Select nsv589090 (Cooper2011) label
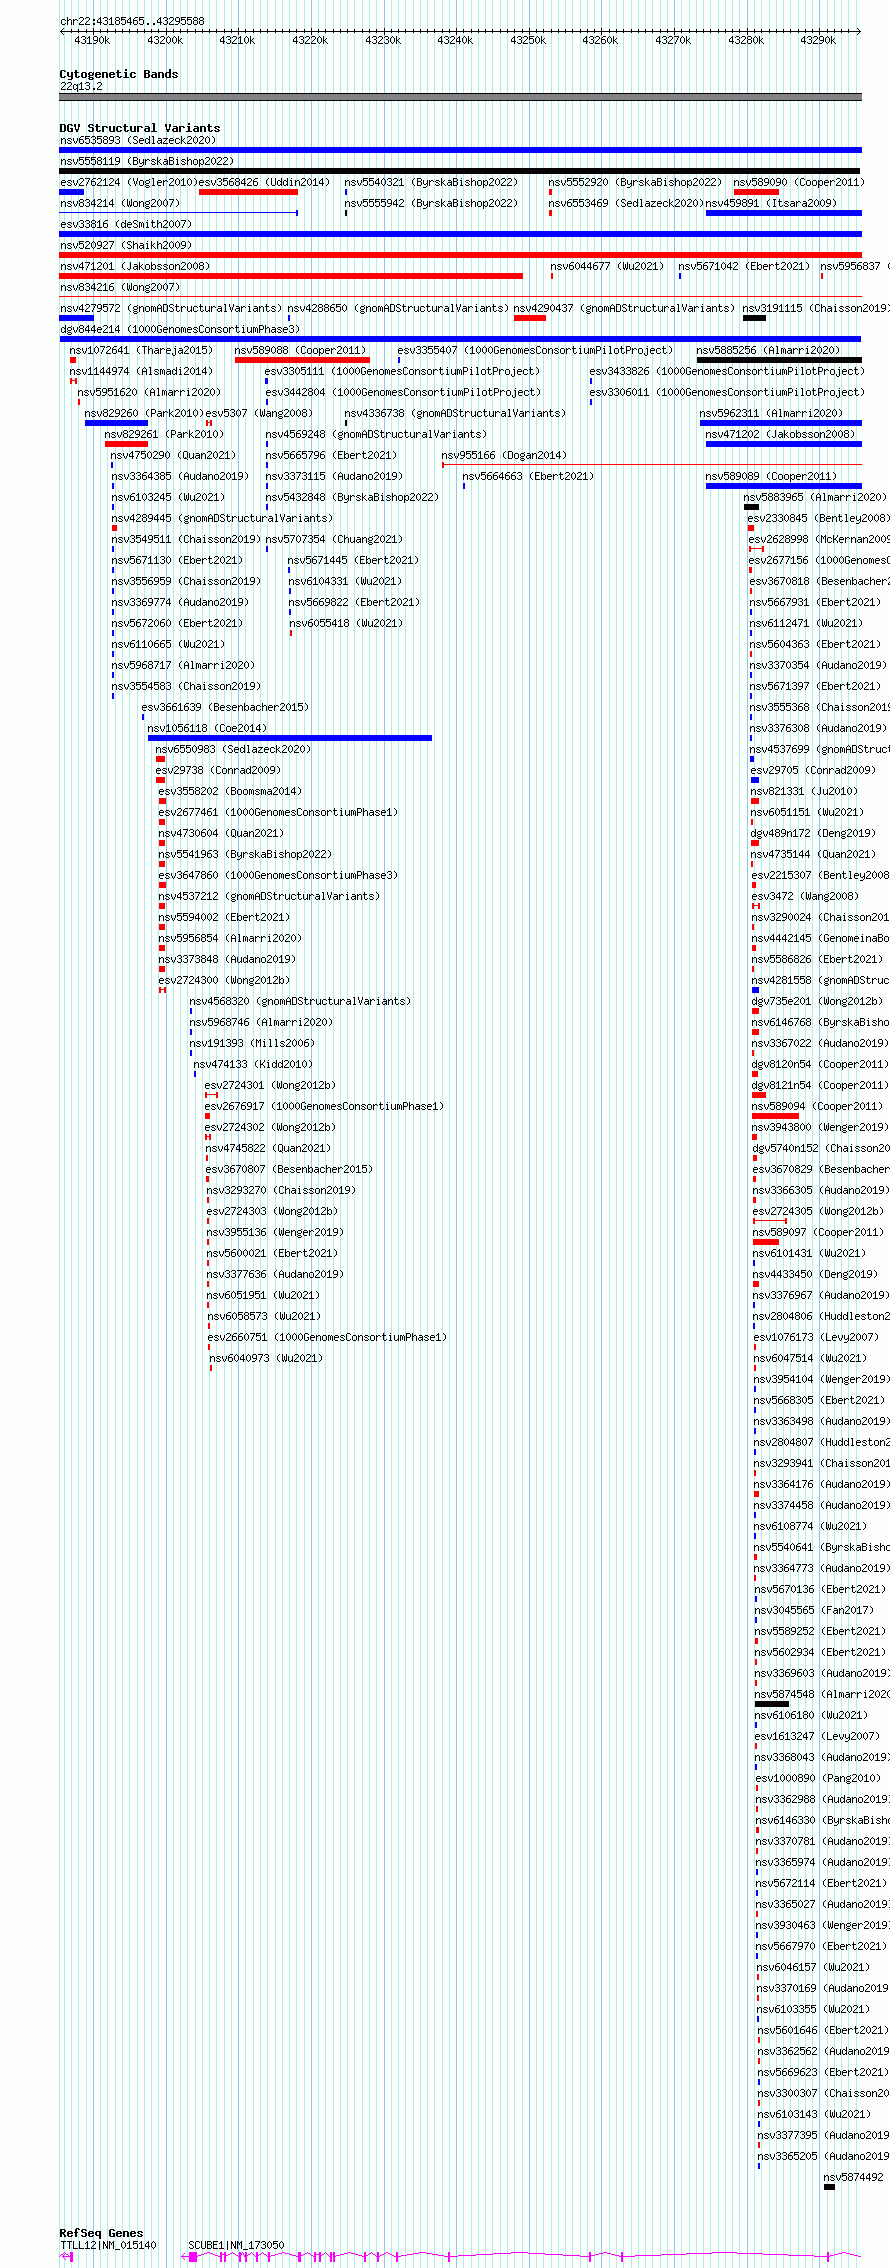 [799, 182]
